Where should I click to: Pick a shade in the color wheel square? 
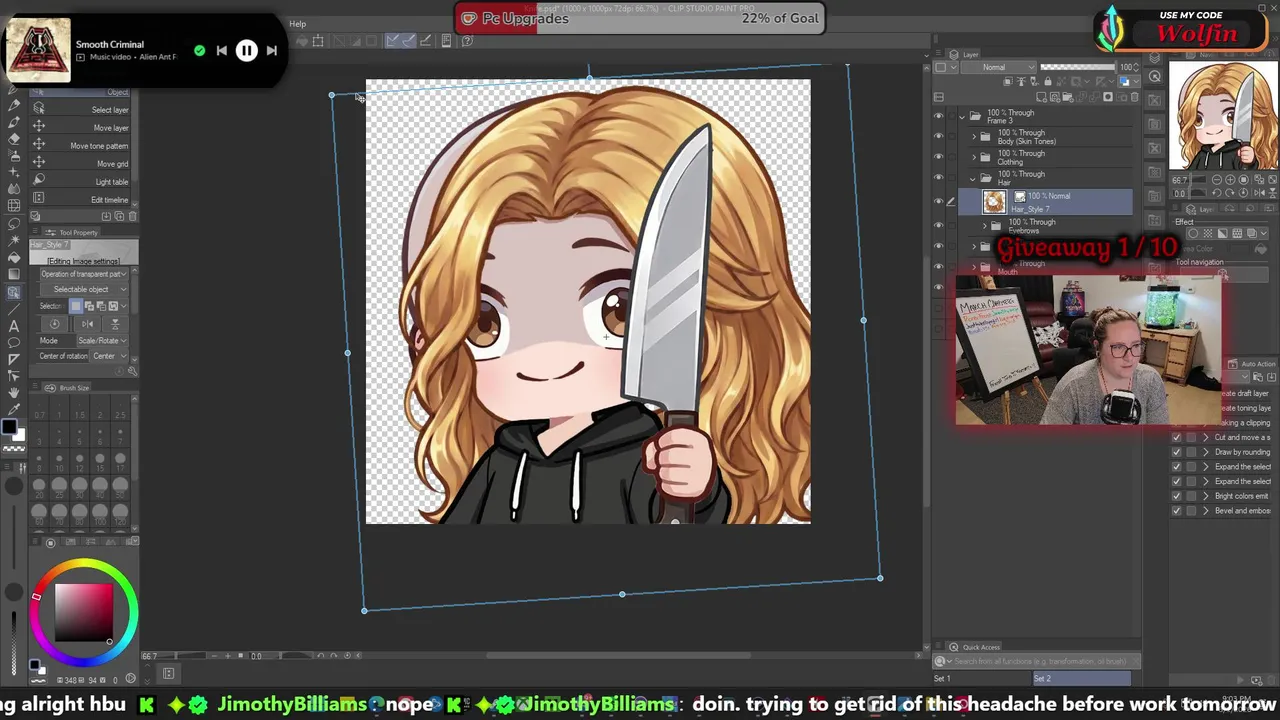coord(84,613)
